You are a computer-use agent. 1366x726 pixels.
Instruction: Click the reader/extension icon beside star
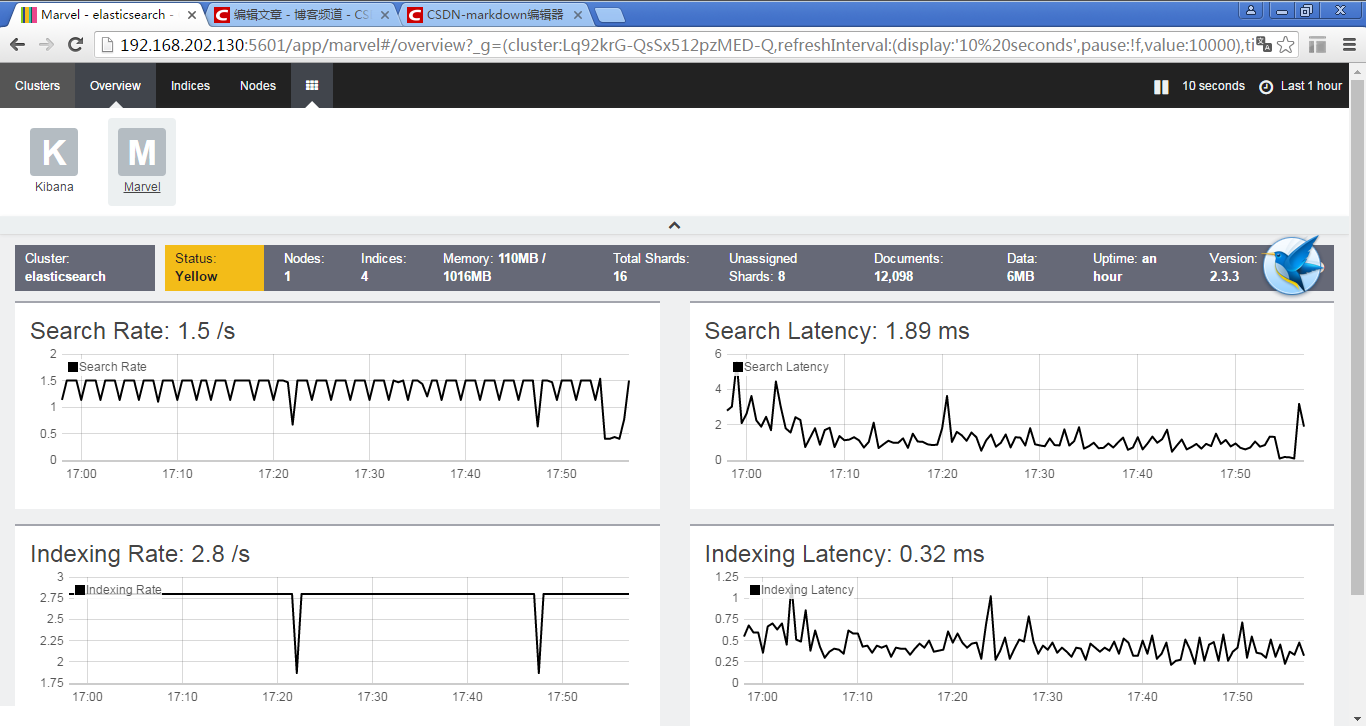1318,45
